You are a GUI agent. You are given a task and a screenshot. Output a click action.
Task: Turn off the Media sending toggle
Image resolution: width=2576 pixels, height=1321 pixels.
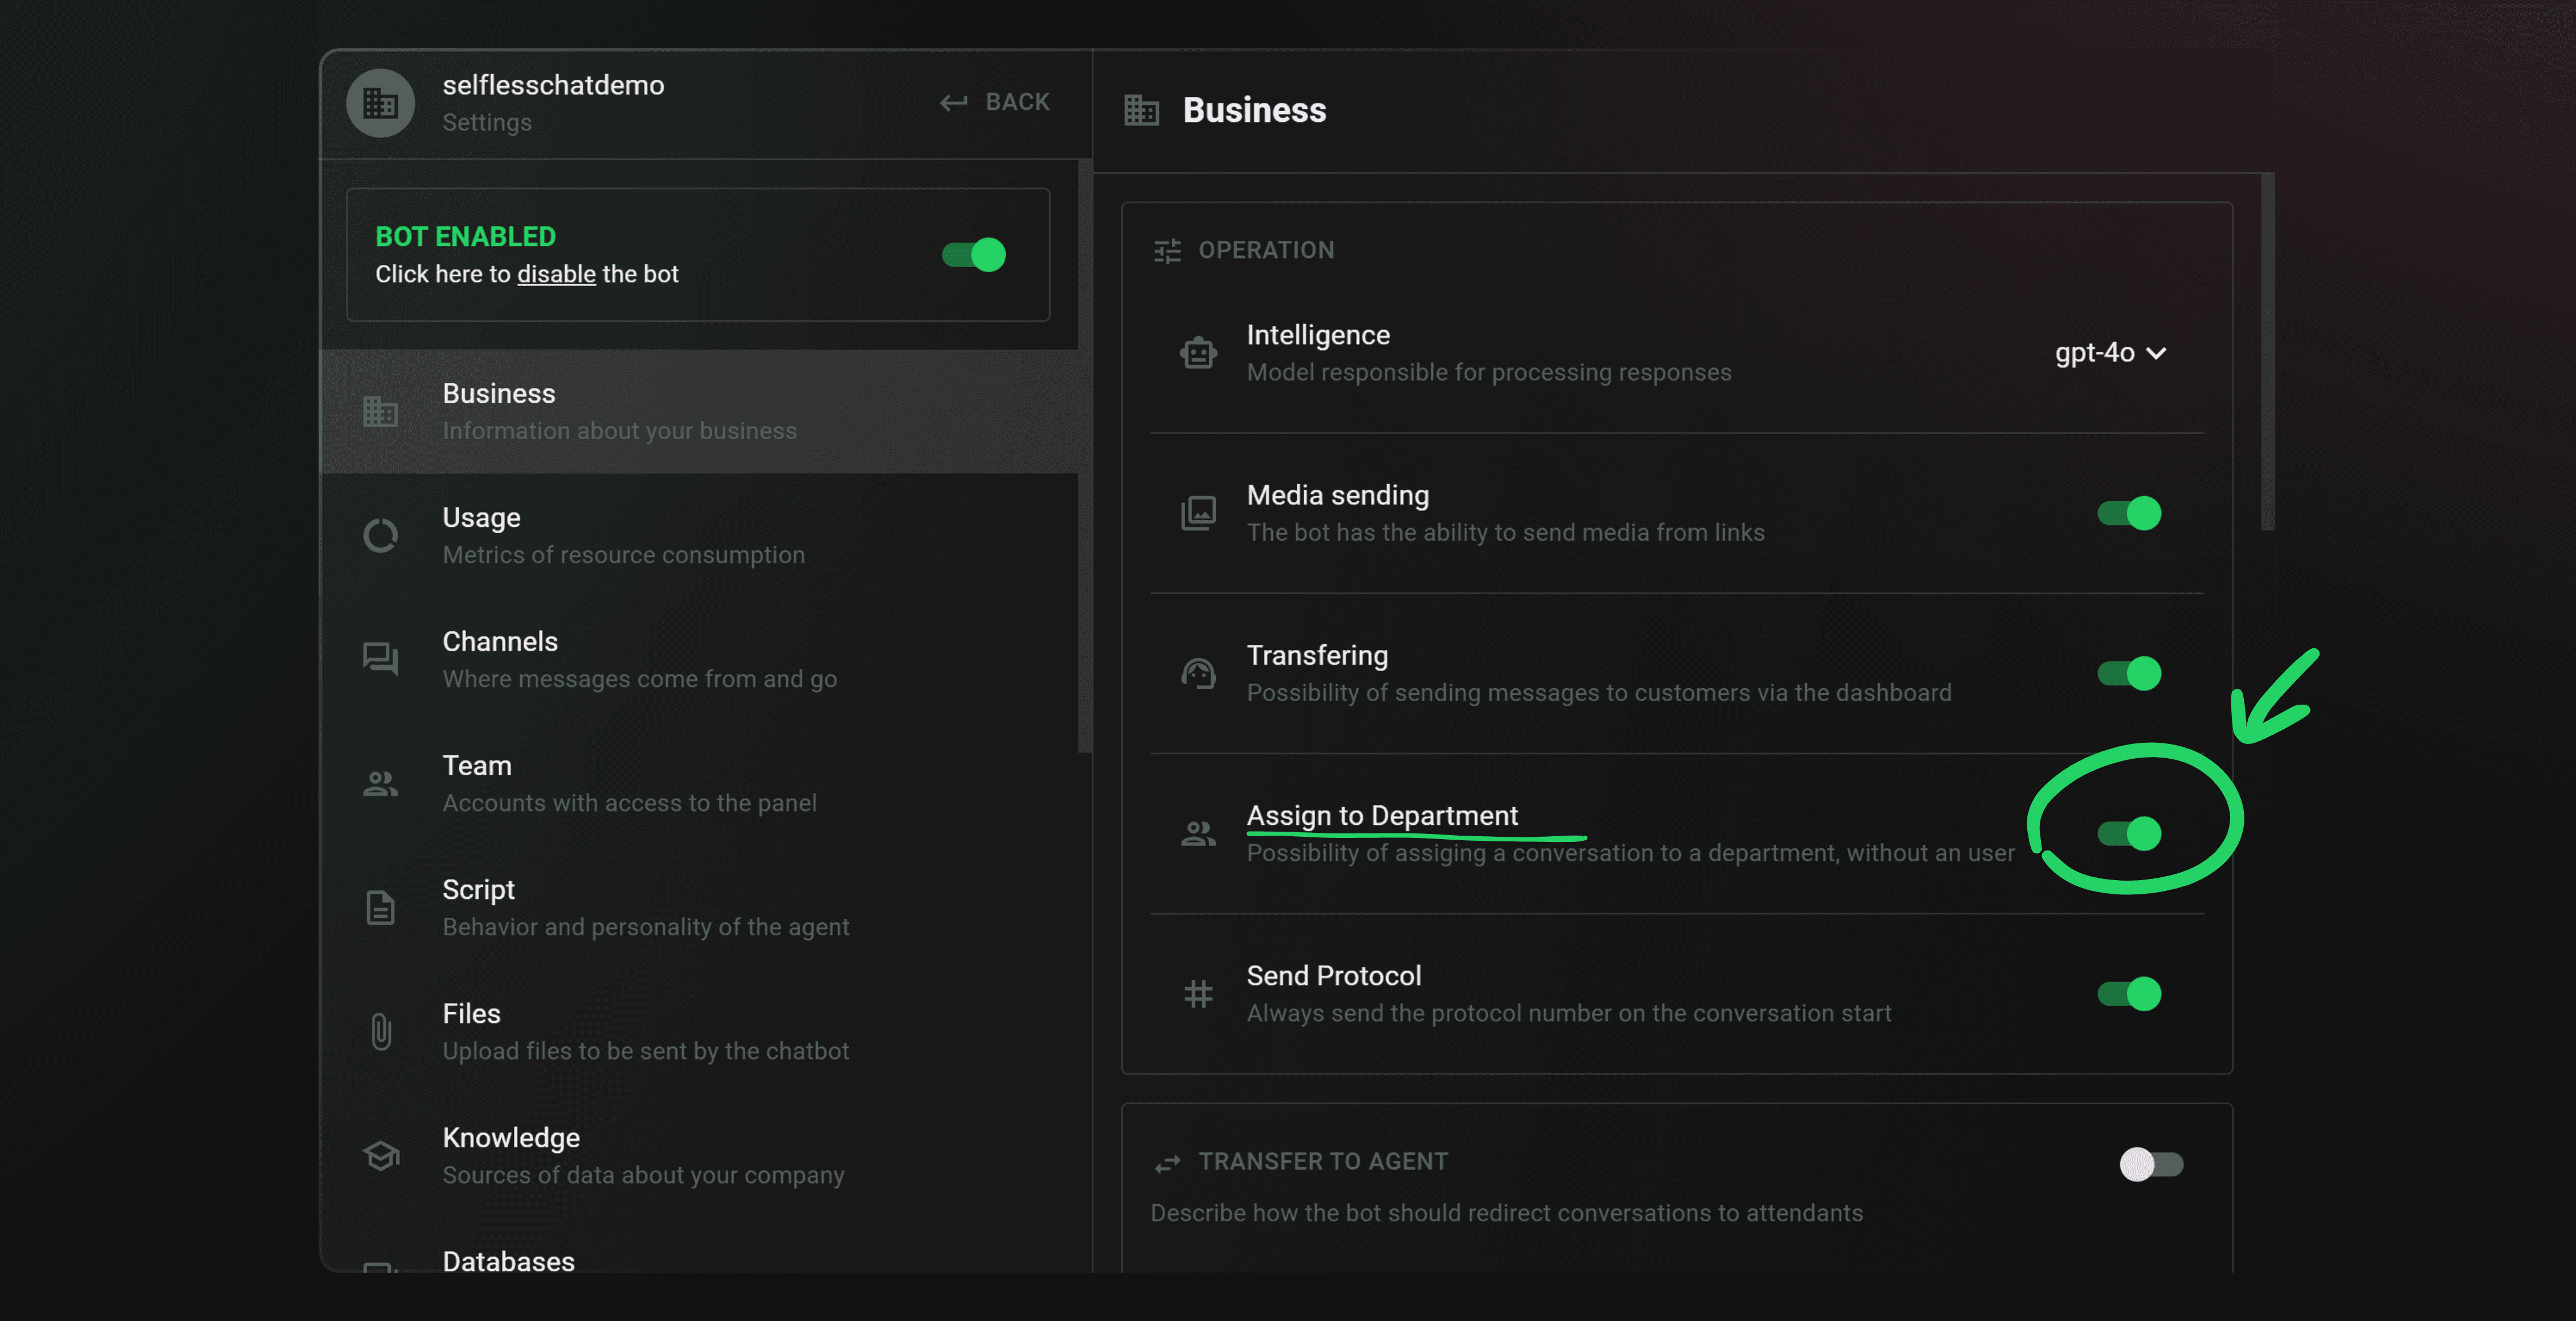pos(2129,514)
